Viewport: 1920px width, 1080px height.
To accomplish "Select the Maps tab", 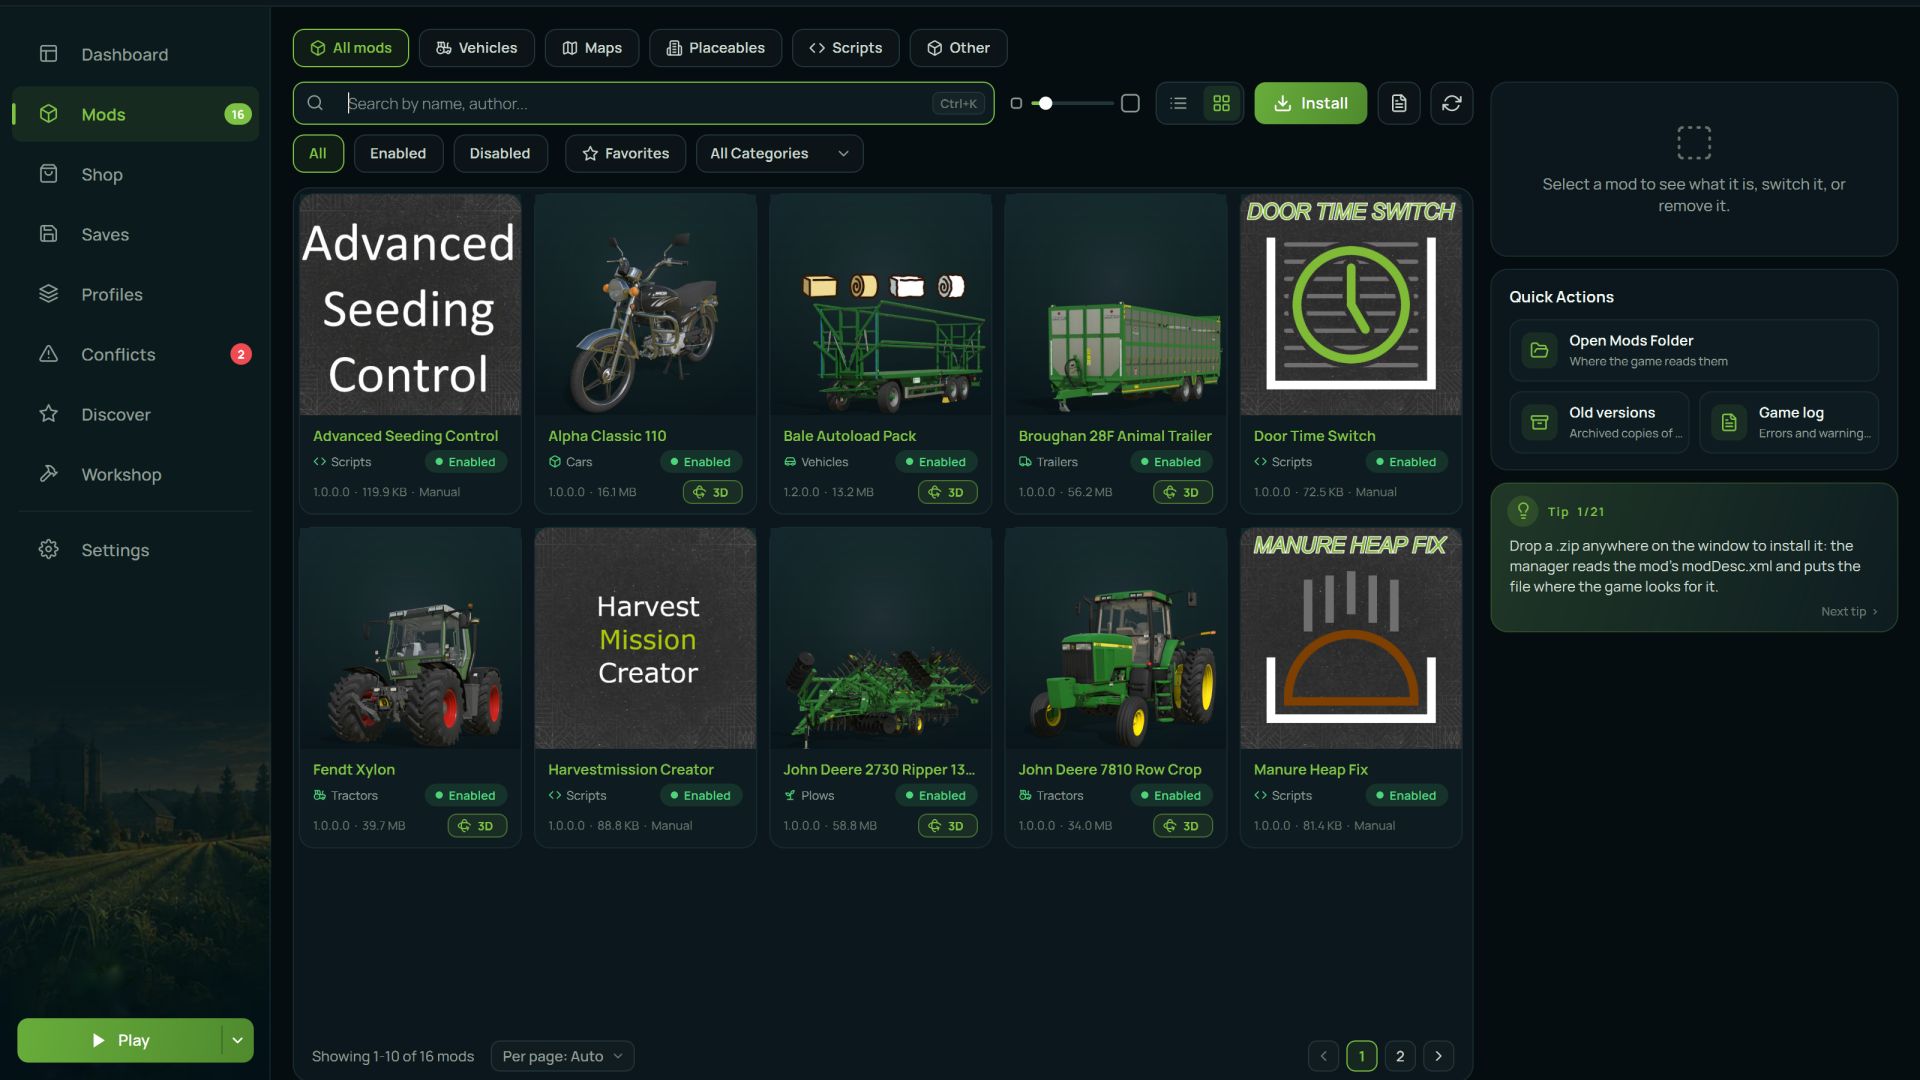I will pos(591,48).
